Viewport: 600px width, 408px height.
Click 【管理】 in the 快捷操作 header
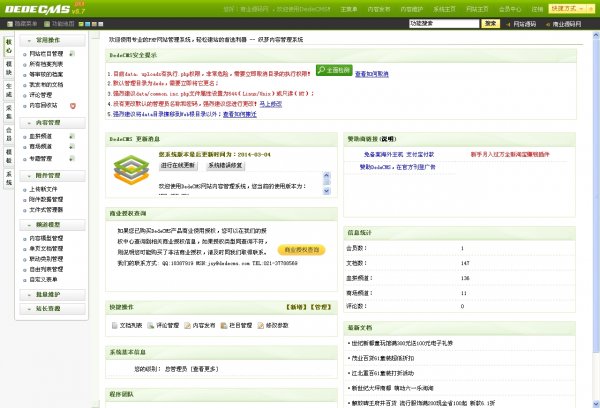pos(321,307)
